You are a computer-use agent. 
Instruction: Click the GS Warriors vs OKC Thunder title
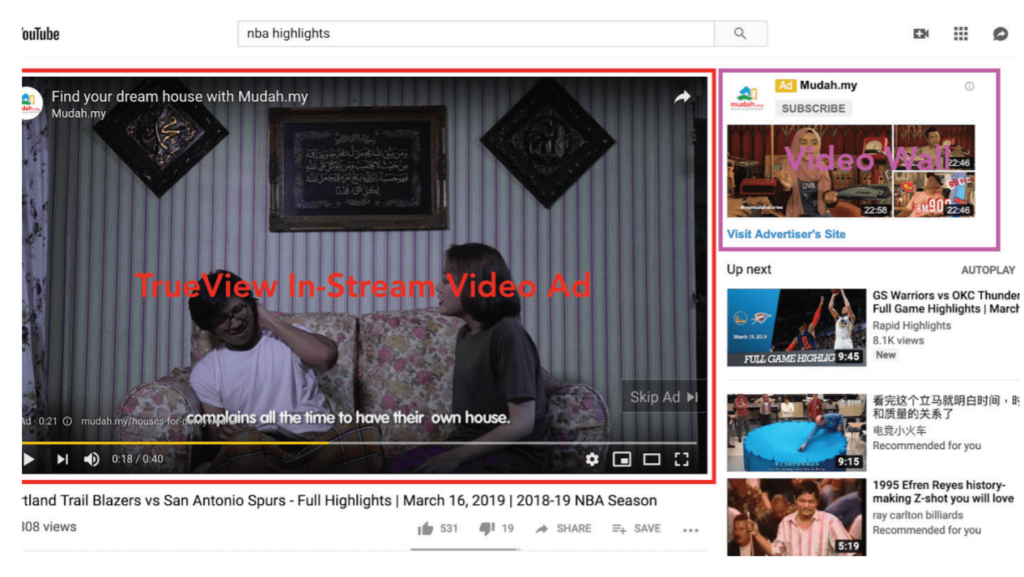[946, 302]
